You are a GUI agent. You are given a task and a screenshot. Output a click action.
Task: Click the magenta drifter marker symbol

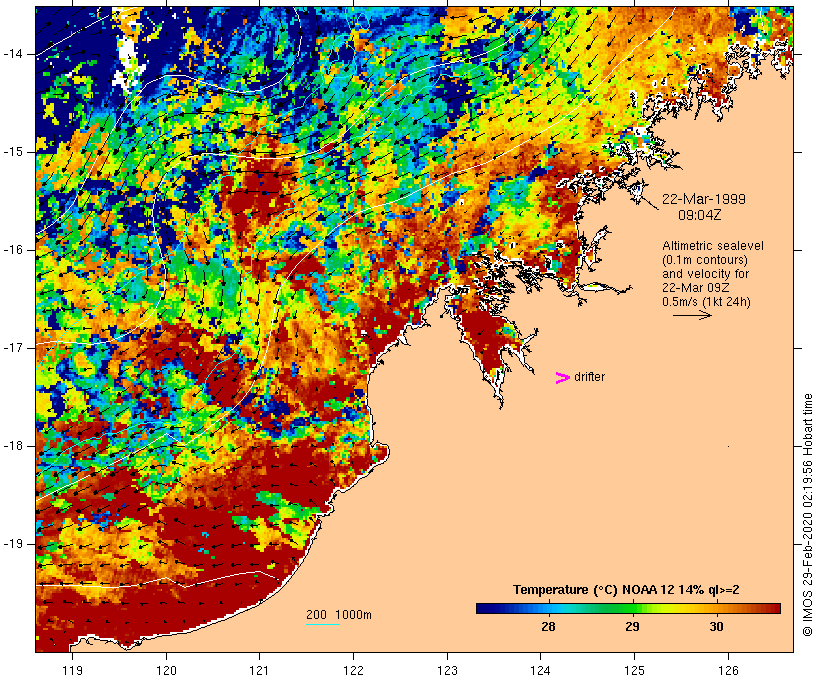point(562,378)
